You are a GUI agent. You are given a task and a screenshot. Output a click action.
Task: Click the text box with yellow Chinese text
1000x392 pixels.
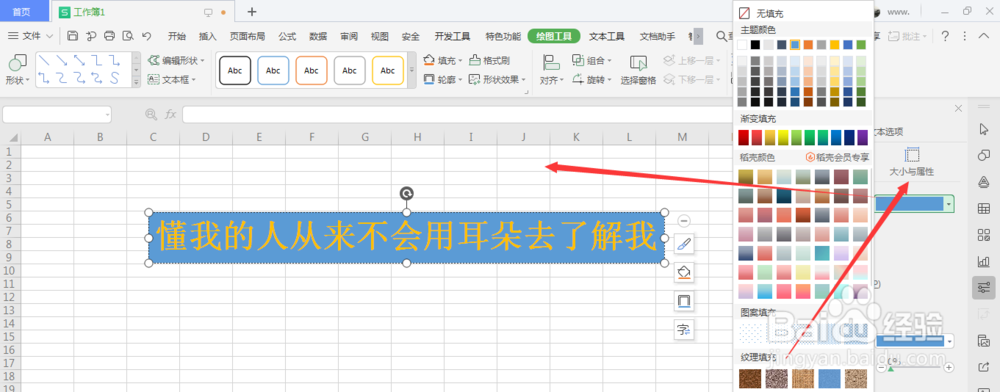[406, 238]
